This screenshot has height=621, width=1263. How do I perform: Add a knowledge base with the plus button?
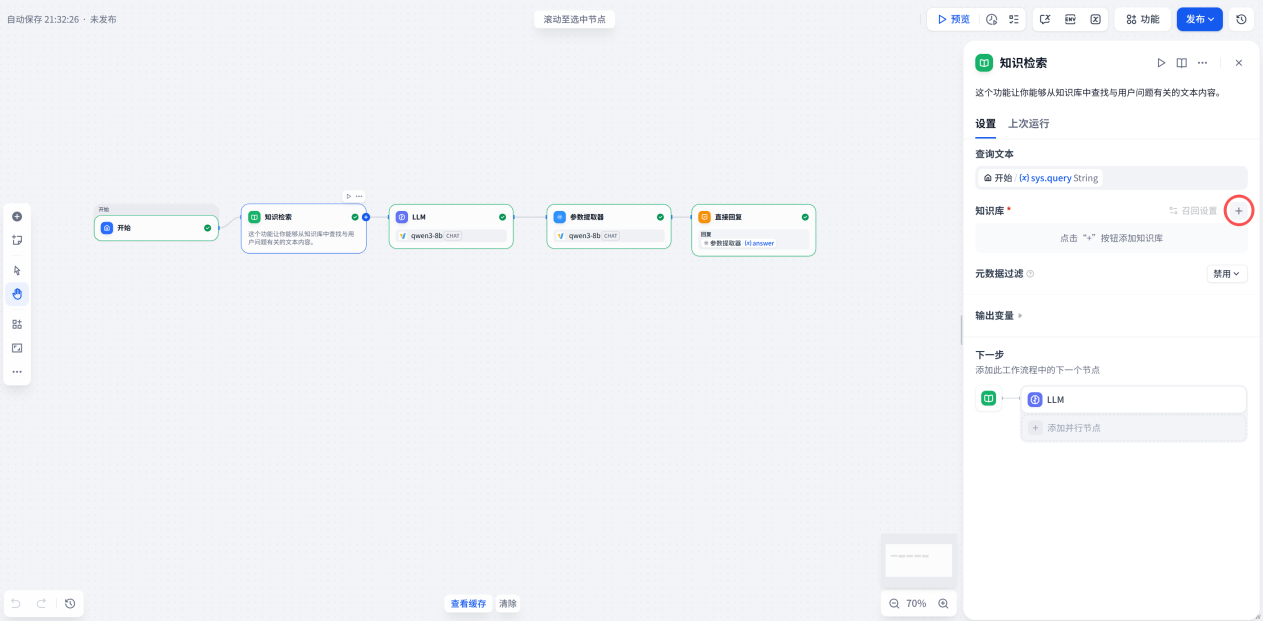pyautogui.click(x=1239, y=211)
